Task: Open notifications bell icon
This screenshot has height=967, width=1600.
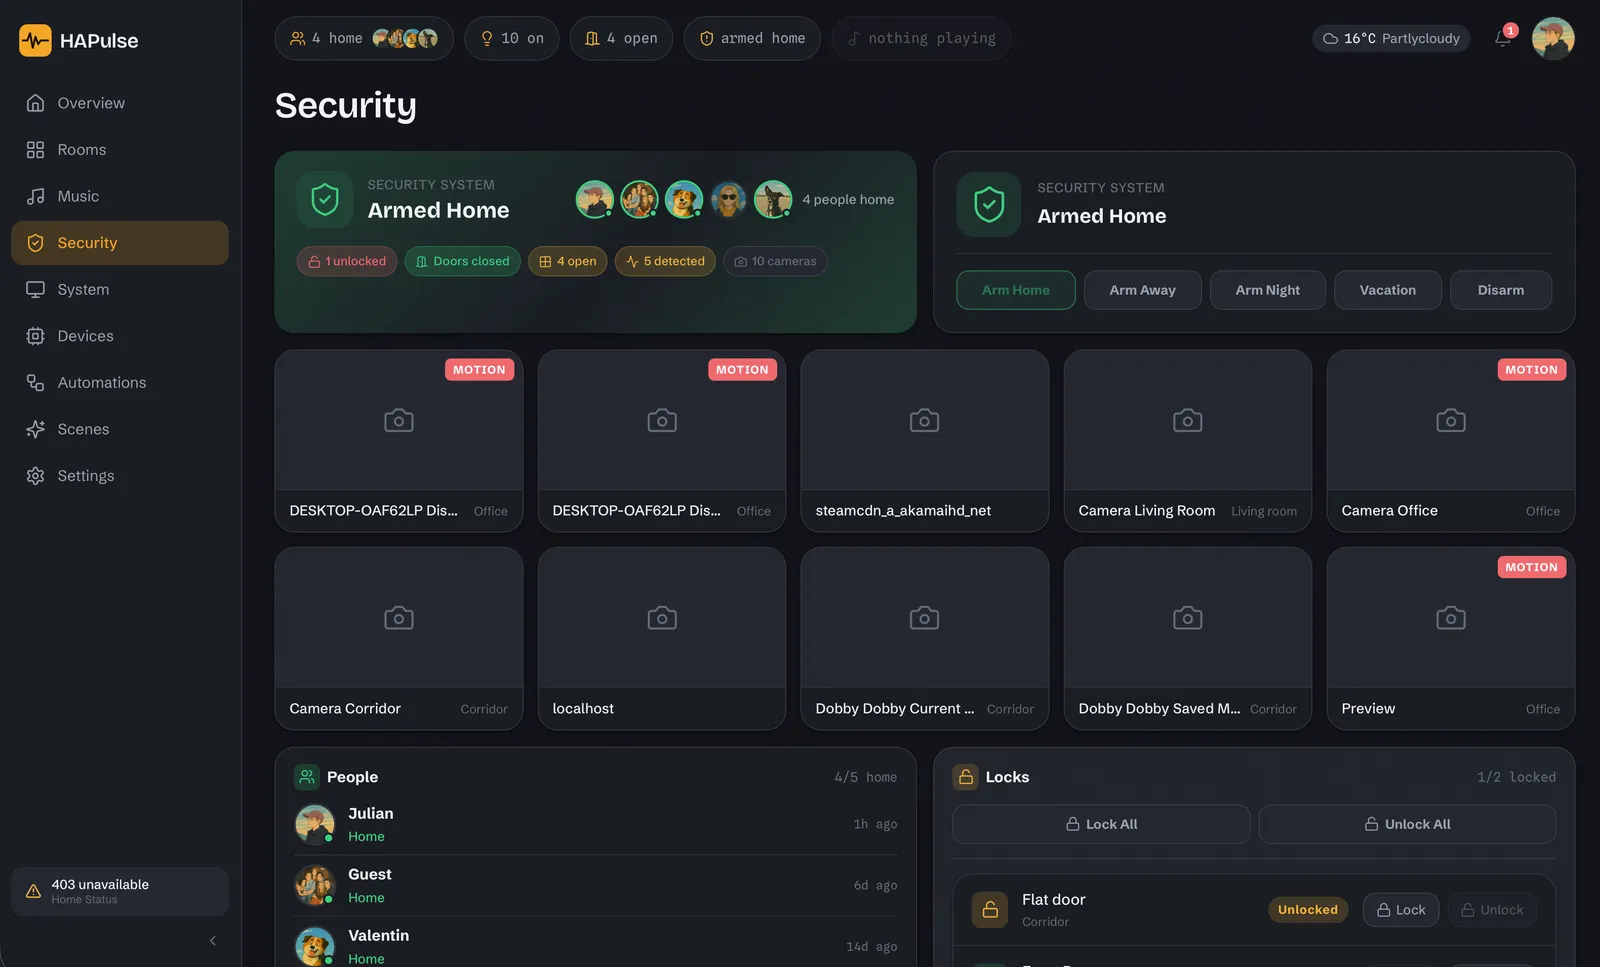Action: tap(1503, 38)
